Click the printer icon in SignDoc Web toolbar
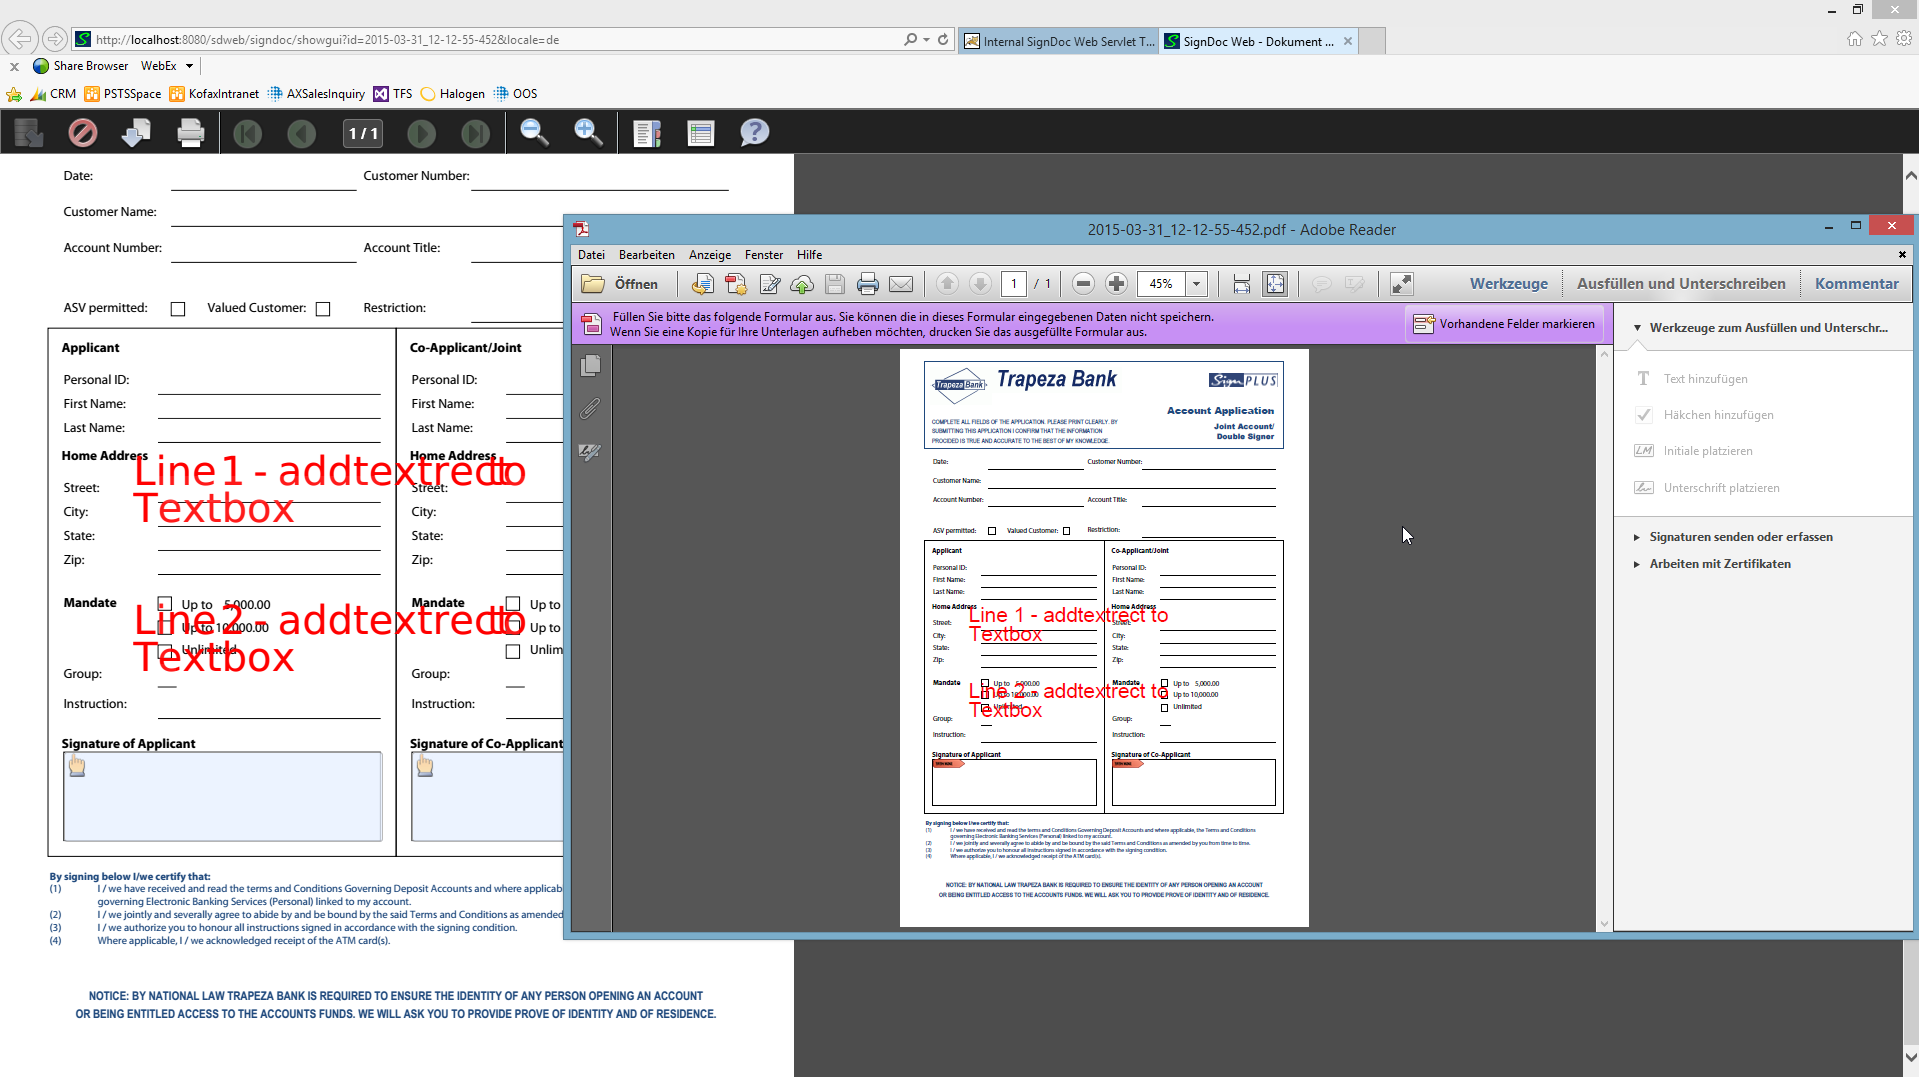Image resolution: width=1919 pixels, height=1077 pixels. 190,132
